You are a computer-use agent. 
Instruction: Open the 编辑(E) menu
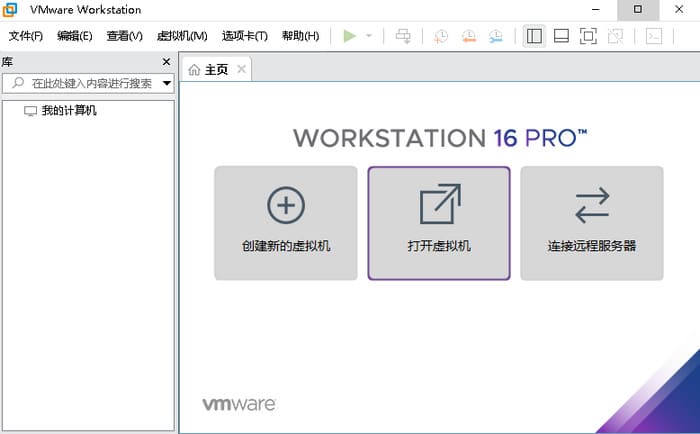point(75,36)
